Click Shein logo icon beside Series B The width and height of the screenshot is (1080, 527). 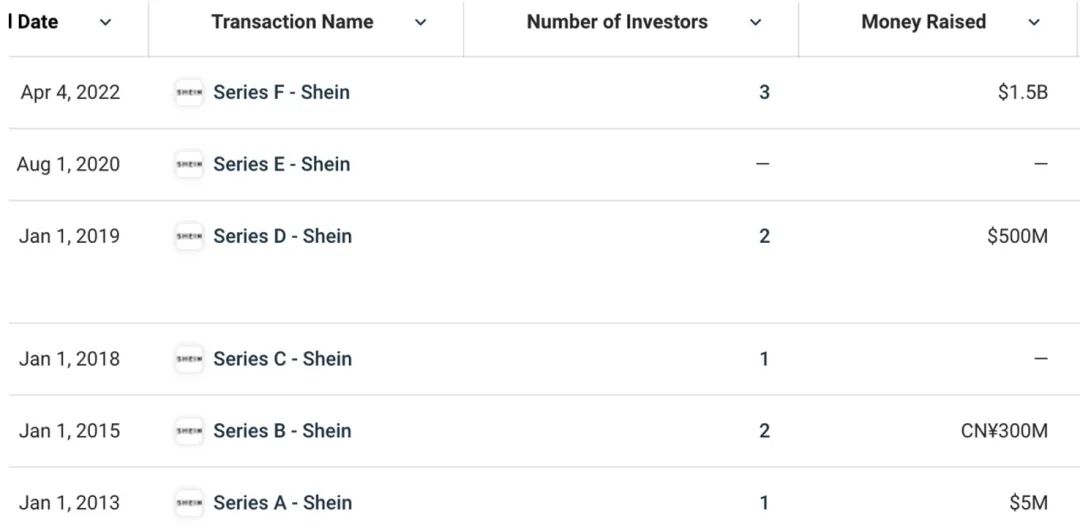(x=188, y=431)
